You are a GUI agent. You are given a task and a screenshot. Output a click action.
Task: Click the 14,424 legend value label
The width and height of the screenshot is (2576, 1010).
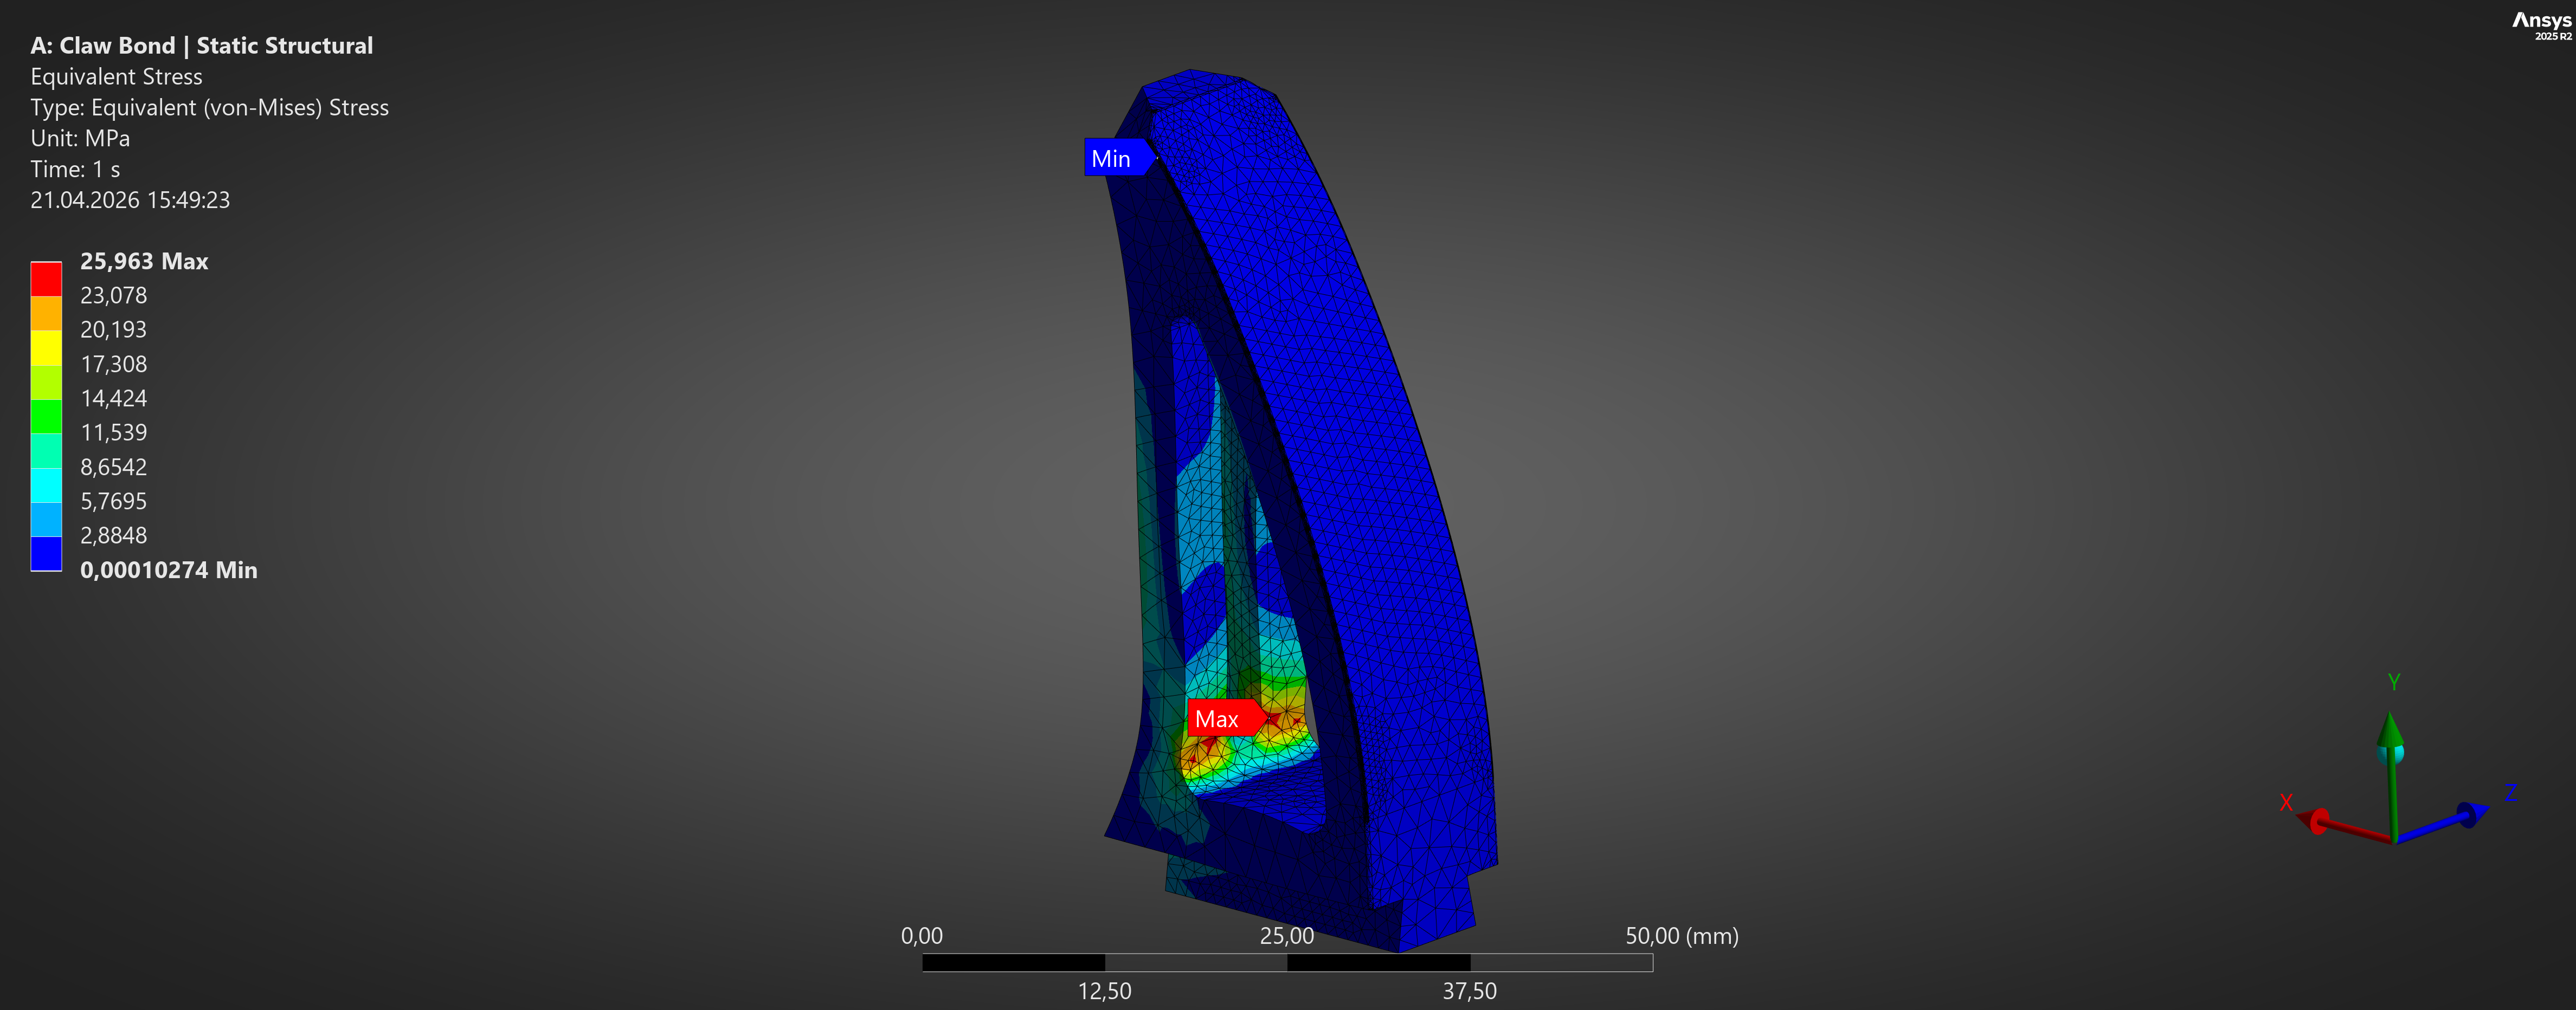pos(113,398)
